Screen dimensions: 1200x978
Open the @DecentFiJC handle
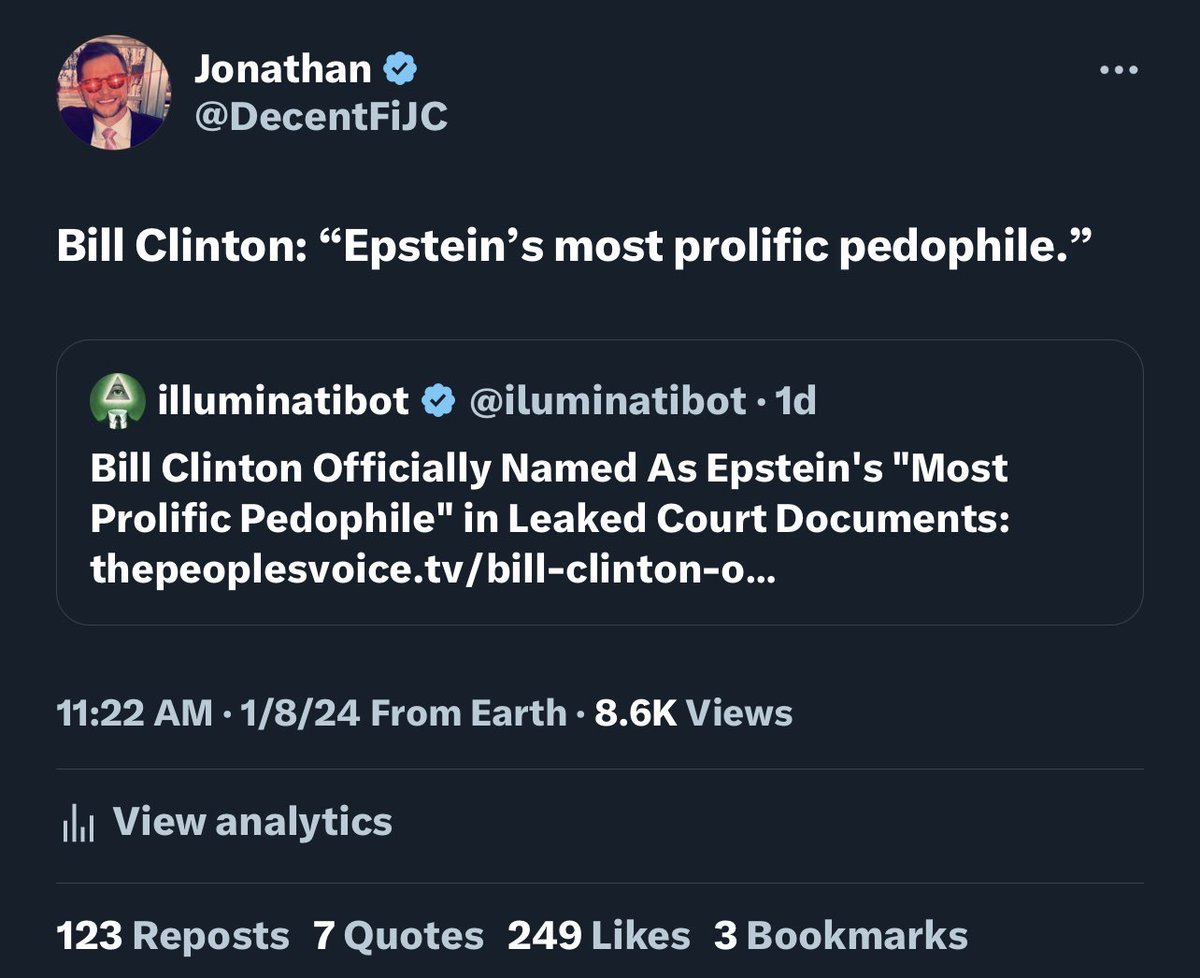tap(321, 116)
